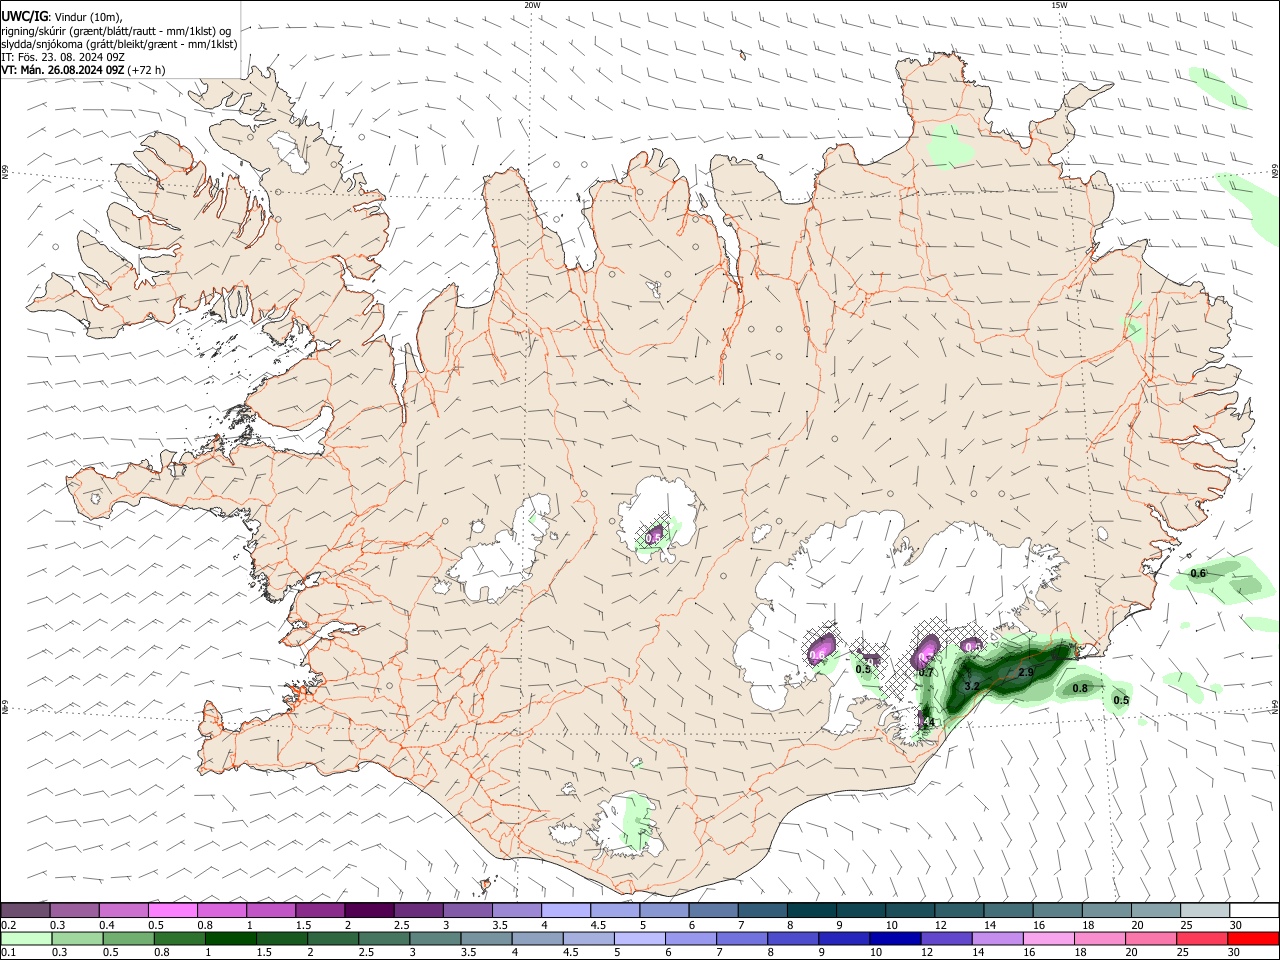This screenshot has height=960, width=1280.
Task: Select the greyish-purple 0.2 snow legend swatch
Action: 26,910
